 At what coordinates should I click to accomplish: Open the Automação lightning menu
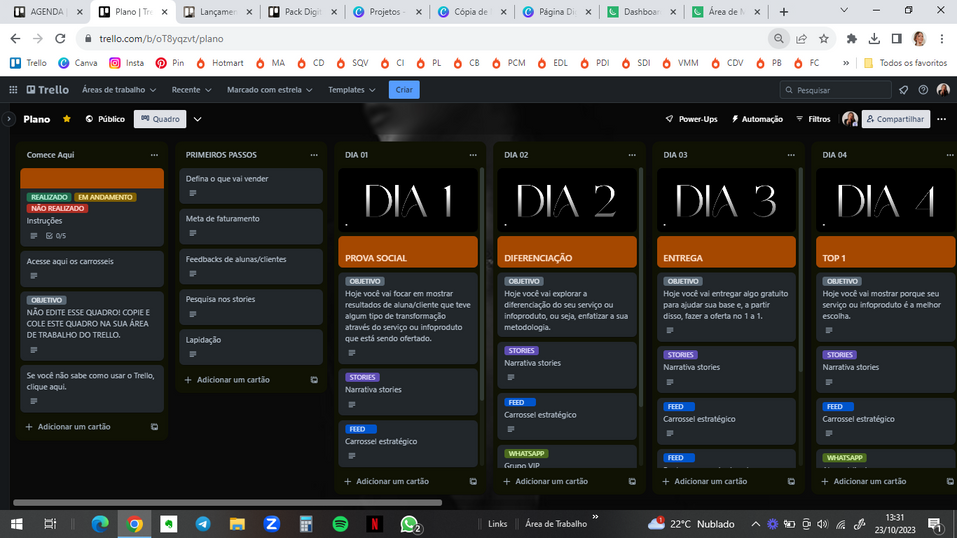pos(757,119)
